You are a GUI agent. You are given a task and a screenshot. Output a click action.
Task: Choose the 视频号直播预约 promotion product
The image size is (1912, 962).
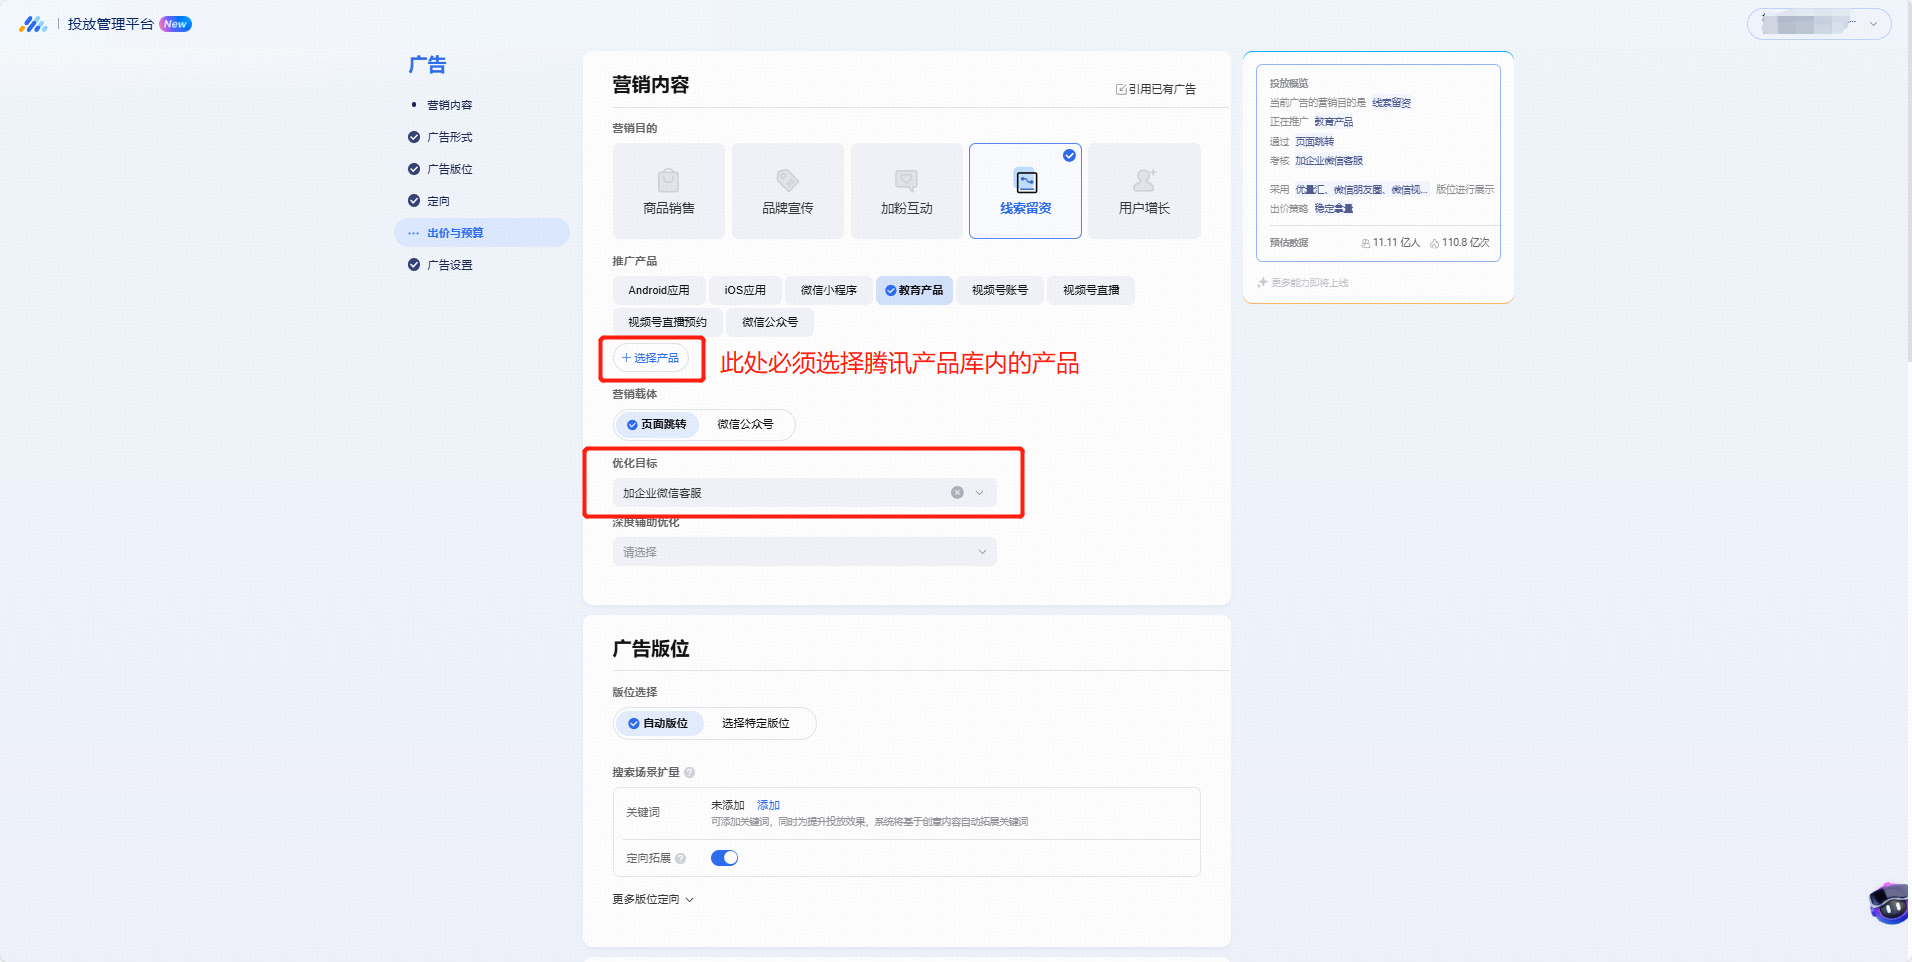667,322
